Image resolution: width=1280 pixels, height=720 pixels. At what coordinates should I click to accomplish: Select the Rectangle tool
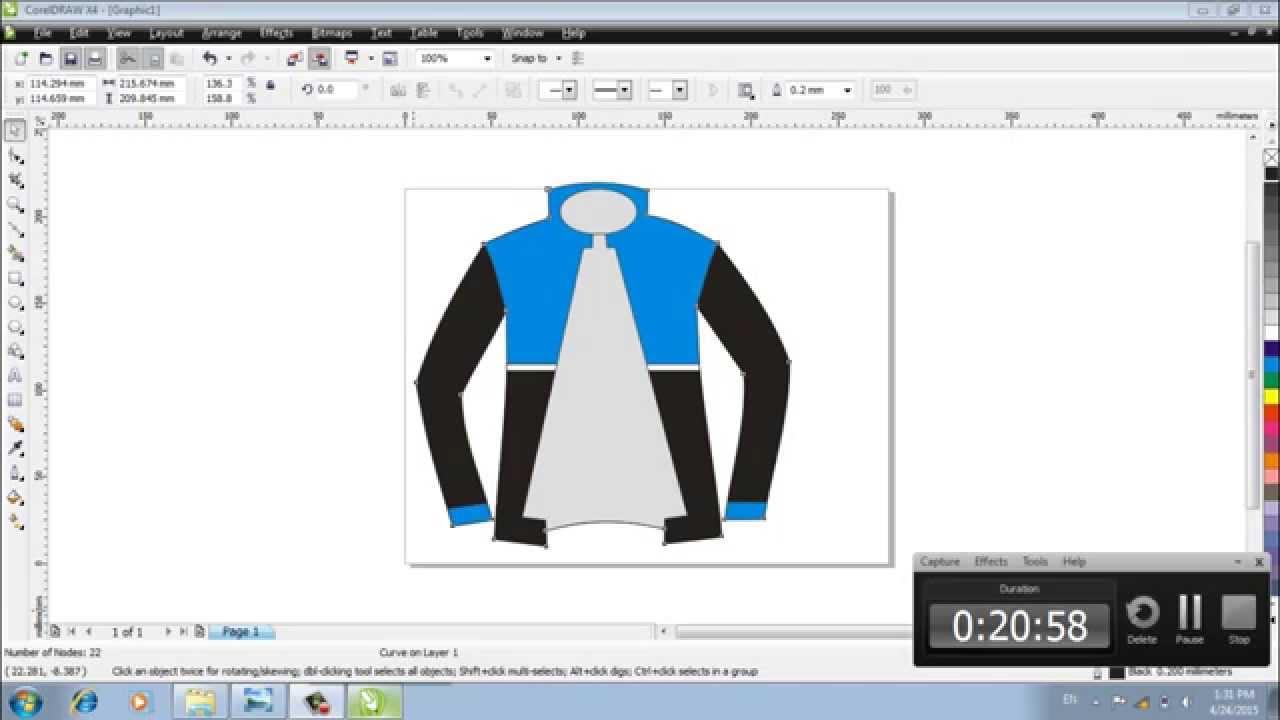pyautogui.click(x=15, y=278)
